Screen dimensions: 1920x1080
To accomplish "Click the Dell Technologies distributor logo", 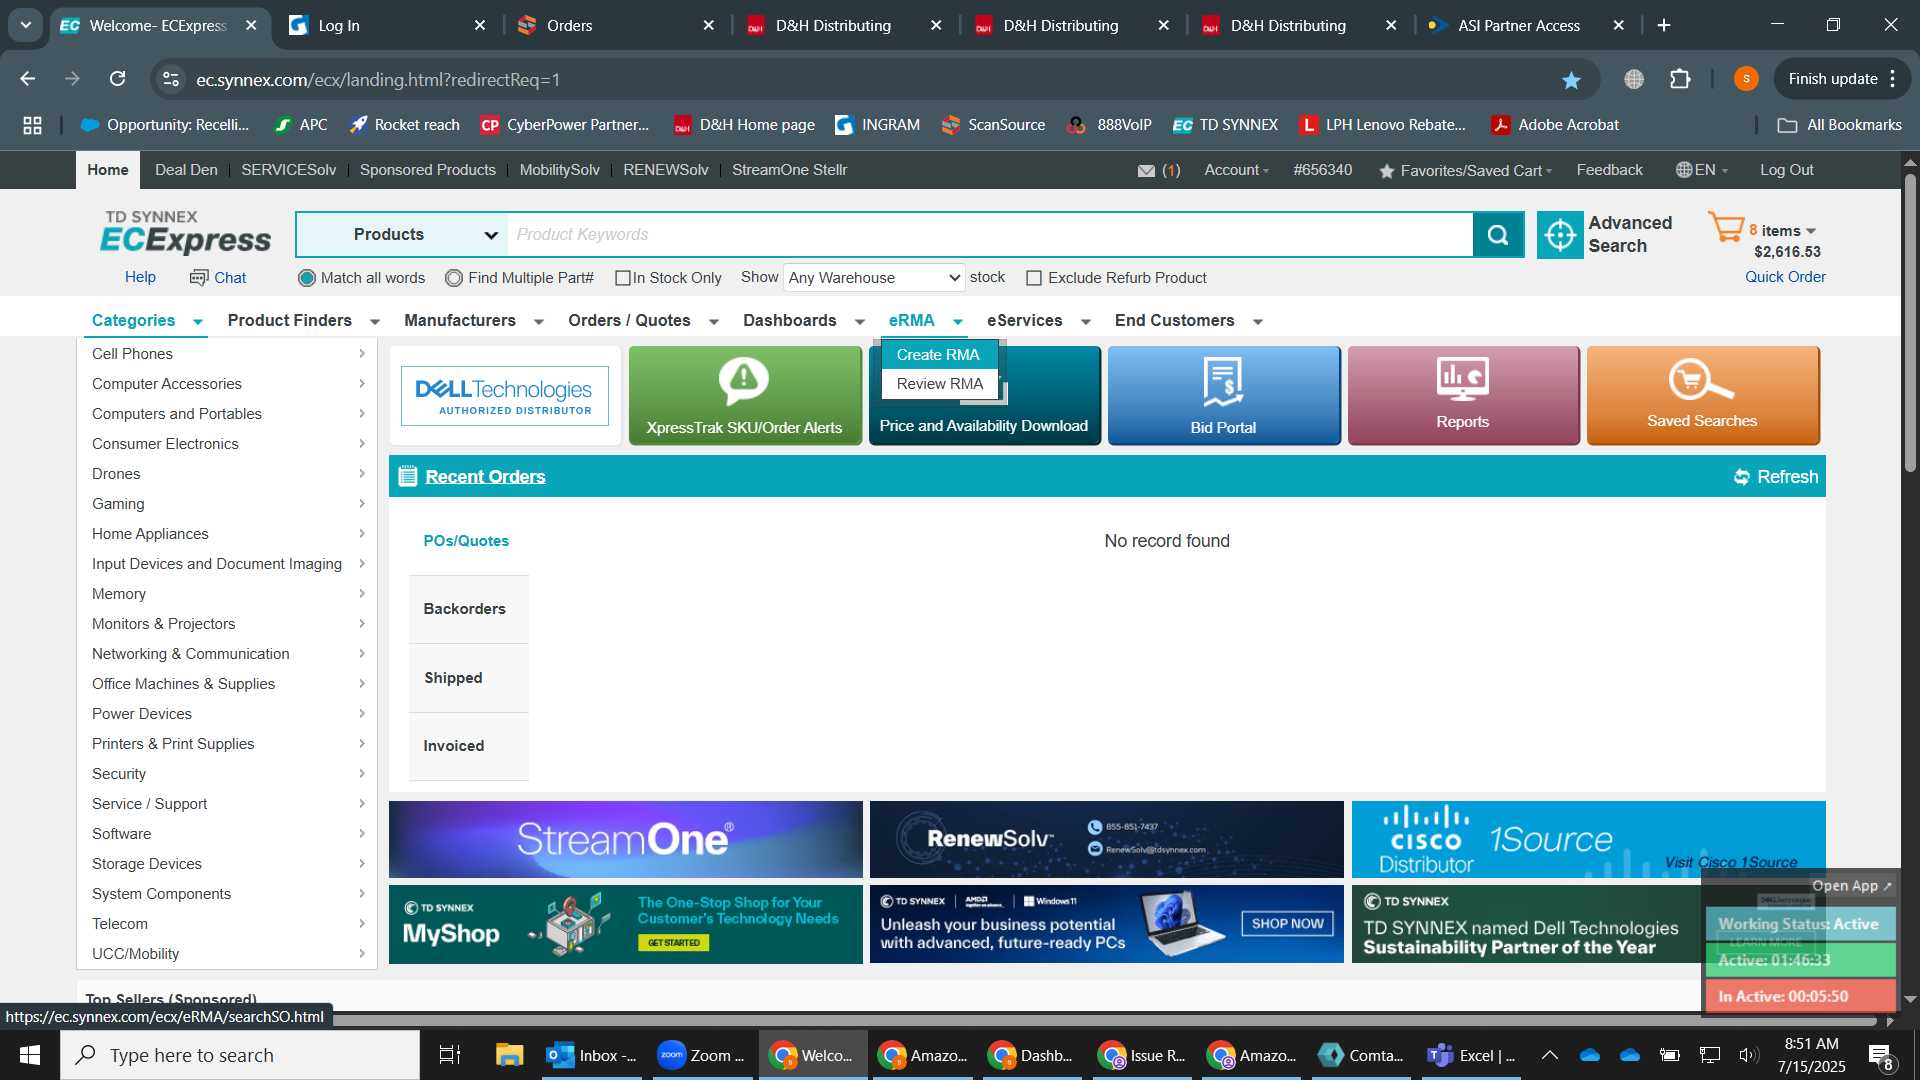I will coord(505,395).
